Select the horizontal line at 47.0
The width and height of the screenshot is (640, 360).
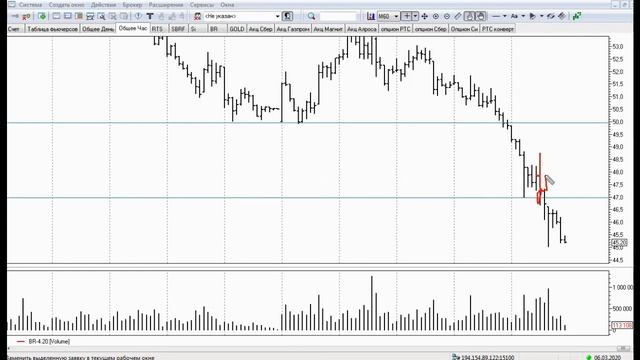coord(308,198)
